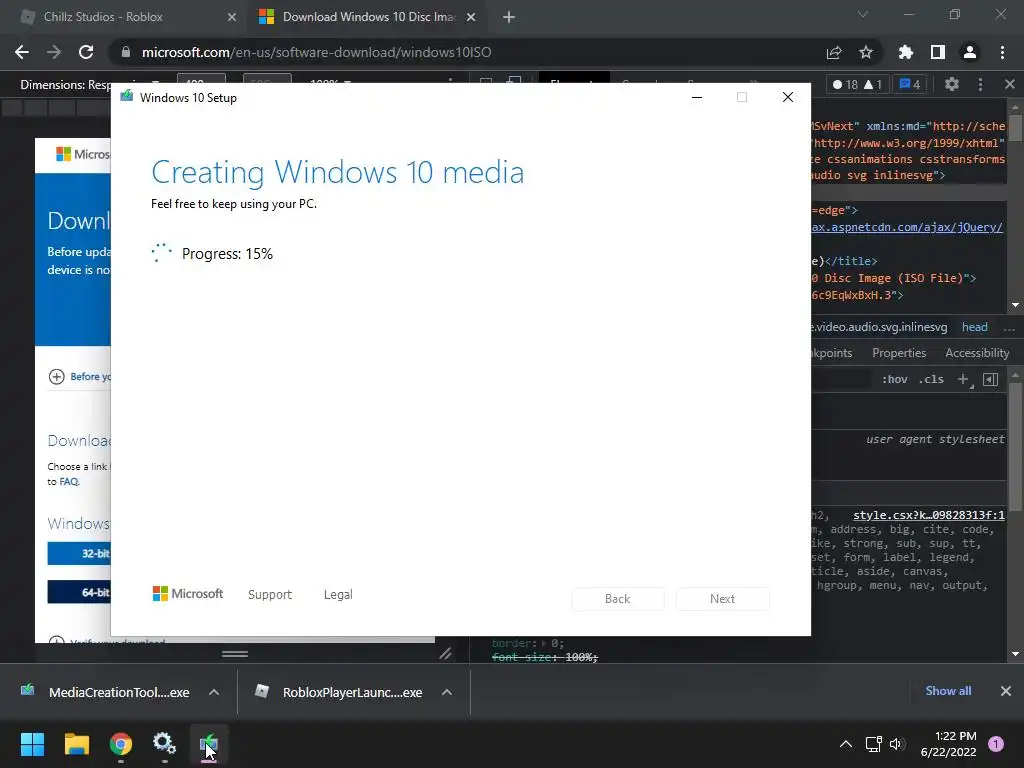Open style.csx stylesheet source link
1024x768 pixels.
click(929, 515)
